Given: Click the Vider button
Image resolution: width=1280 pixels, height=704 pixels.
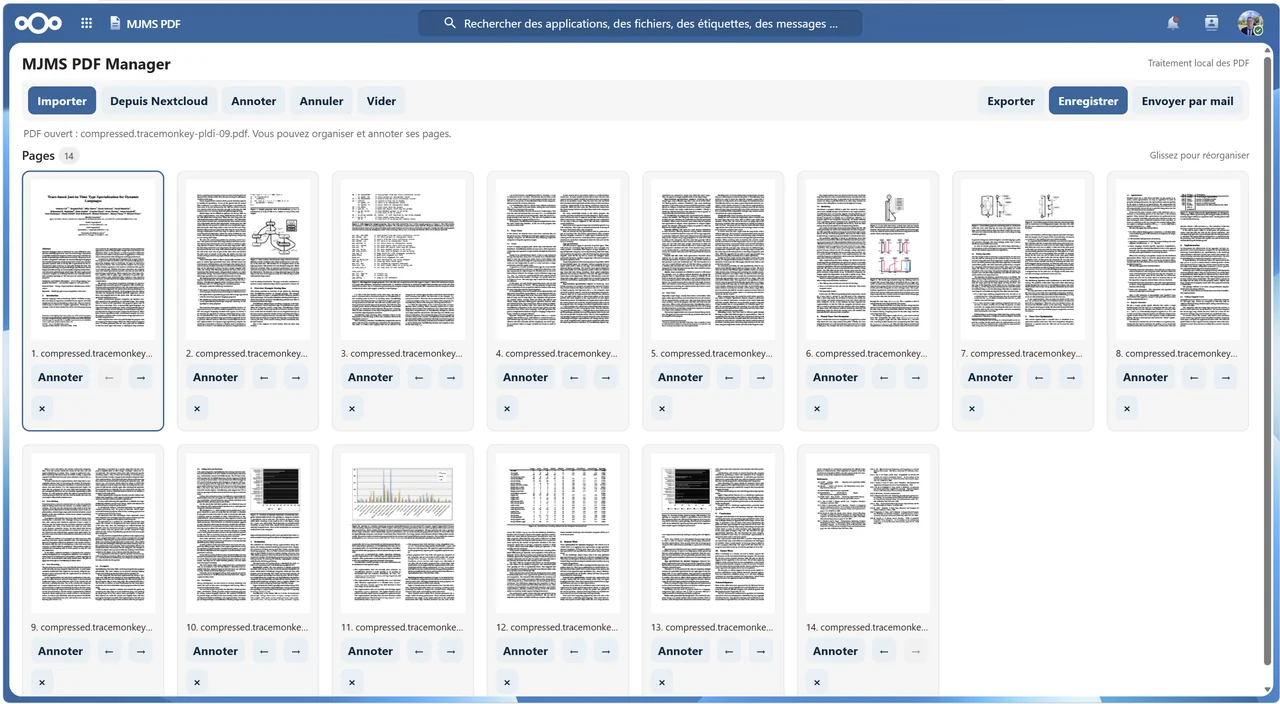Looking at the screenshot, I should pos(381,101).
